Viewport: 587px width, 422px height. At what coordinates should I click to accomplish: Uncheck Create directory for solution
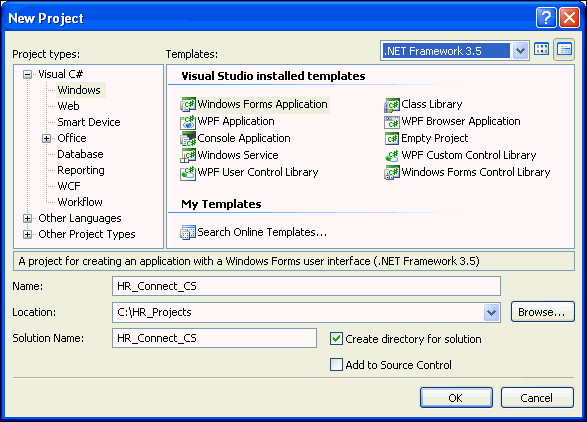click(336, 338)
